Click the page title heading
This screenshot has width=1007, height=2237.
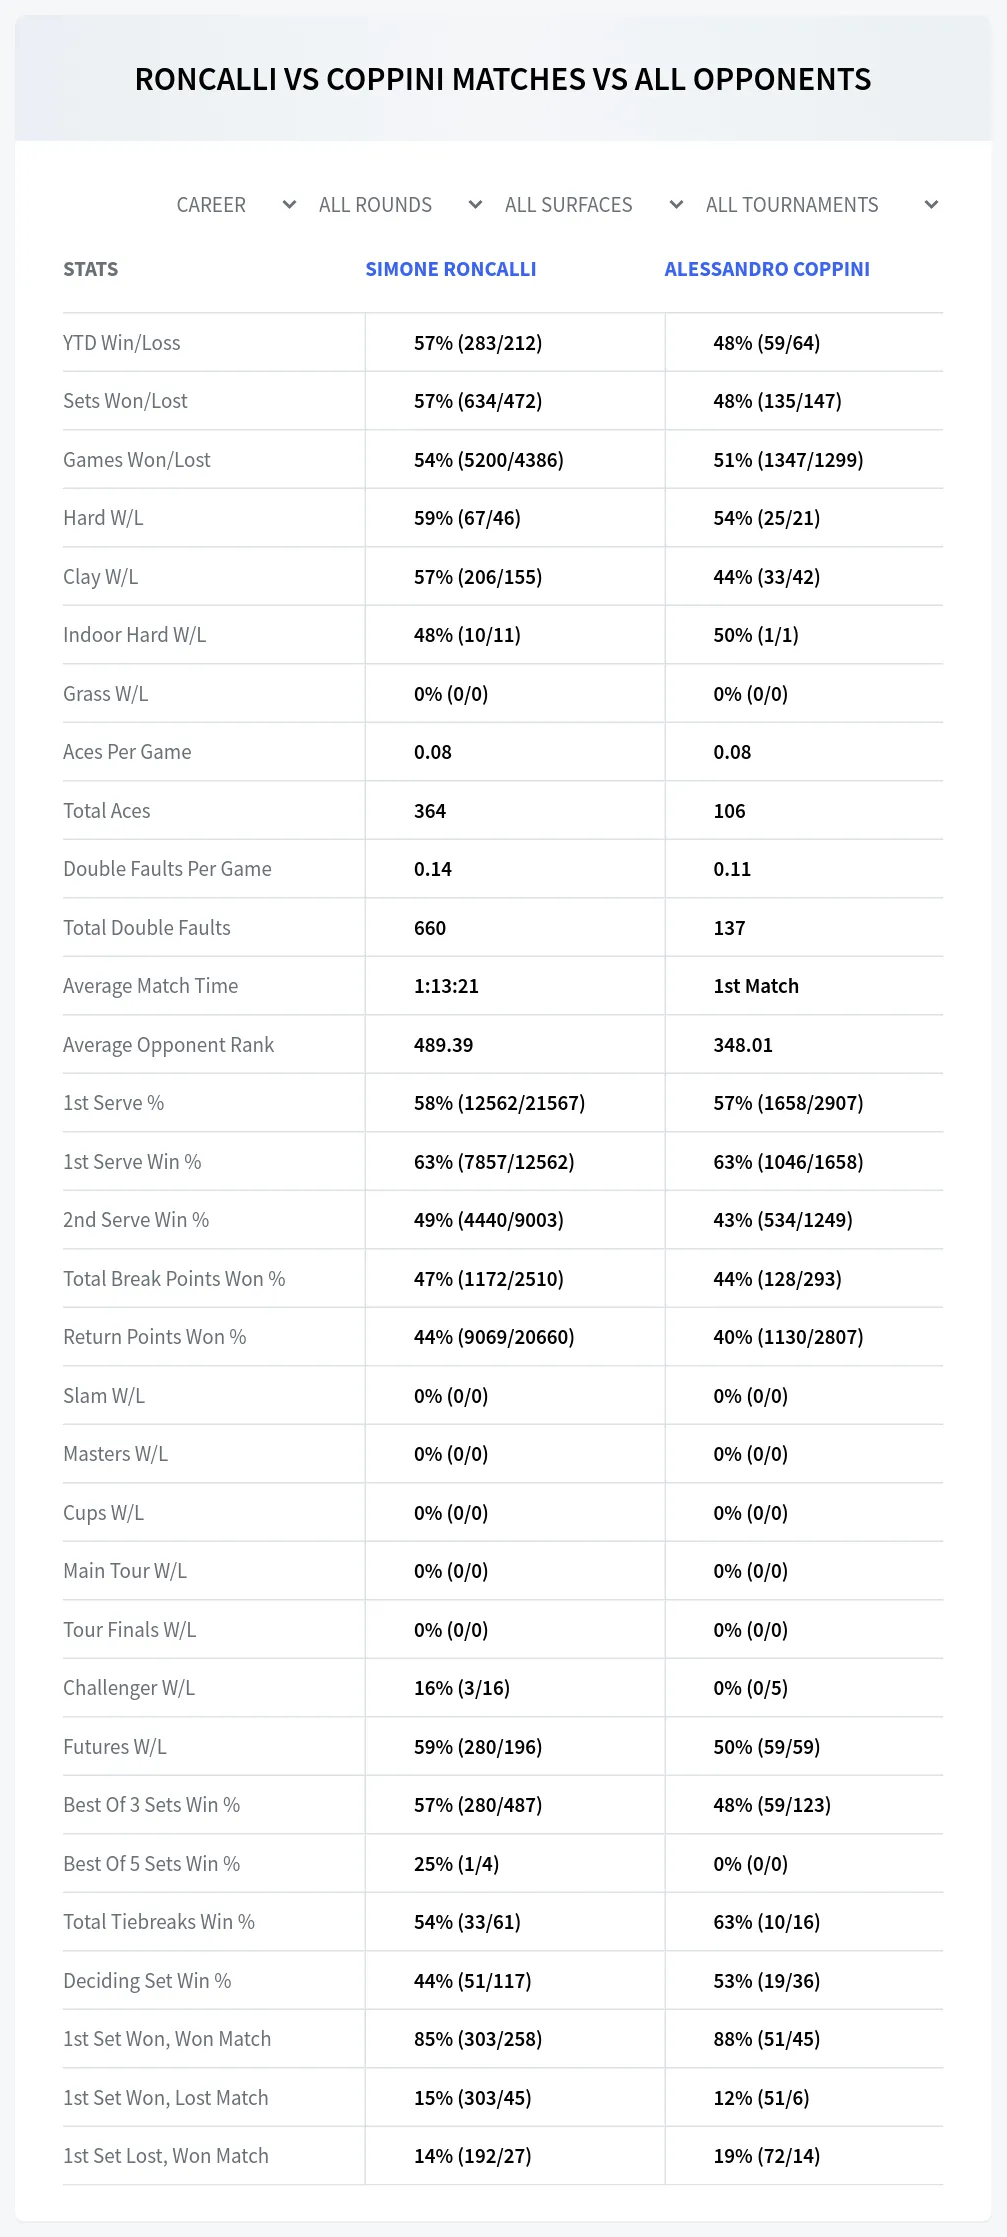(503, 79)
